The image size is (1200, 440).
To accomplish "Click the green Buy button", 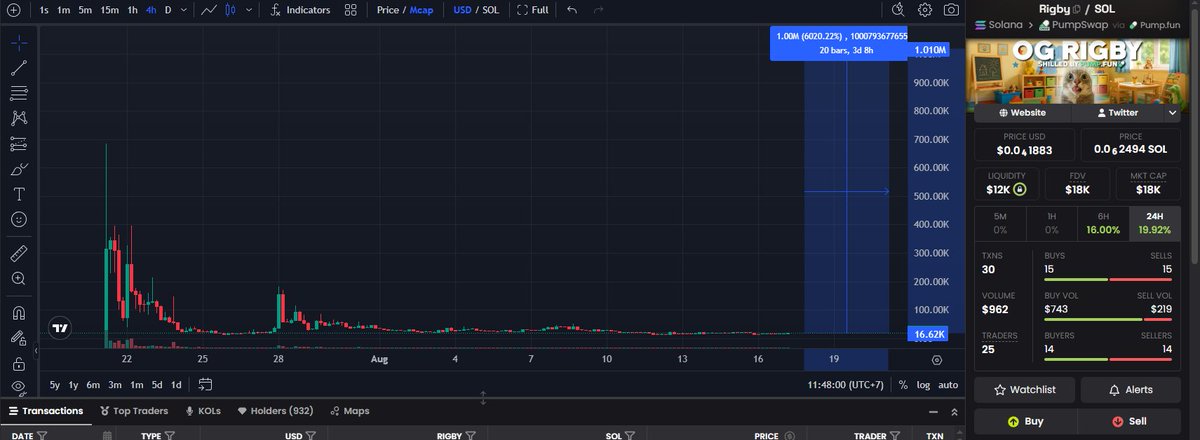I will coord(1024,421).
